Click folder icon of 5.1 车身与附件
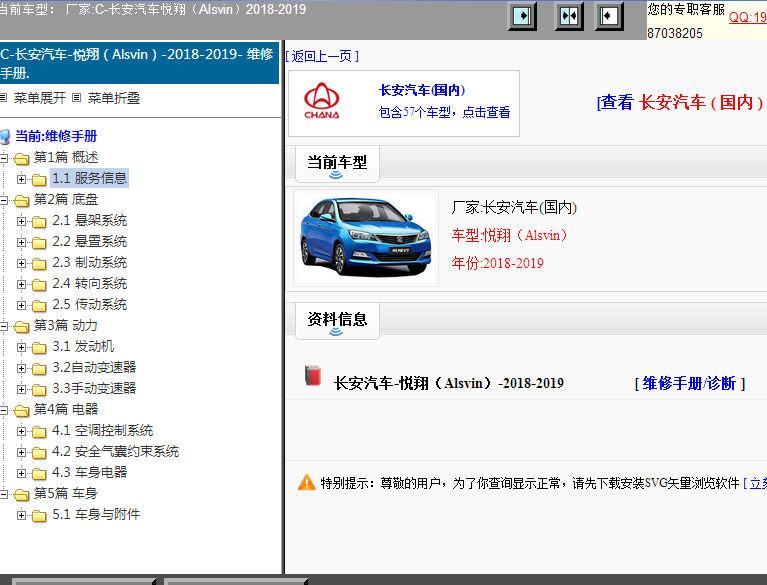 point(39,516)
